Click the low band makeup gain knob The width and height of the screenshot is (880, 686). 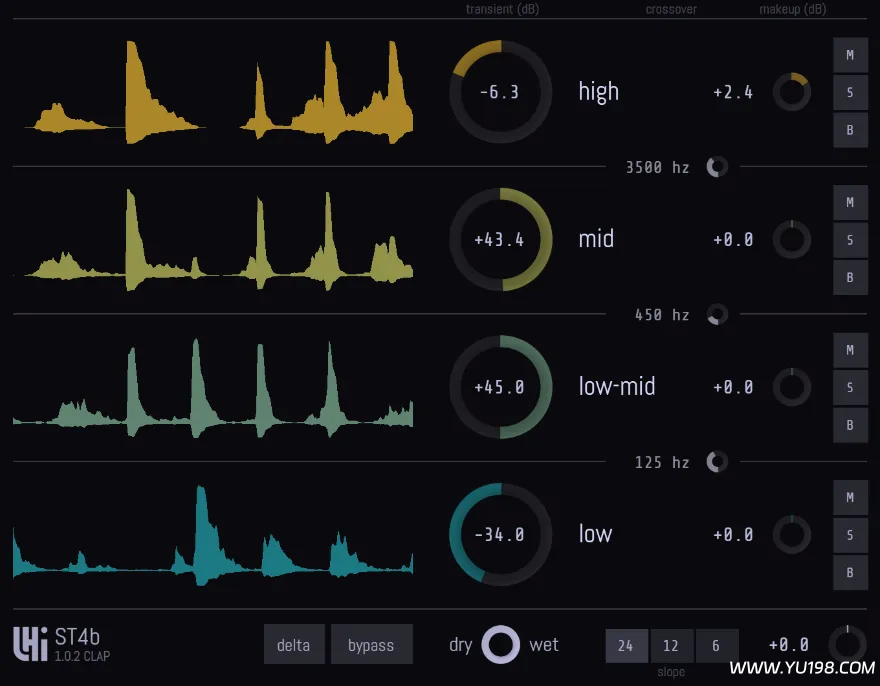[x=793, y=534]
